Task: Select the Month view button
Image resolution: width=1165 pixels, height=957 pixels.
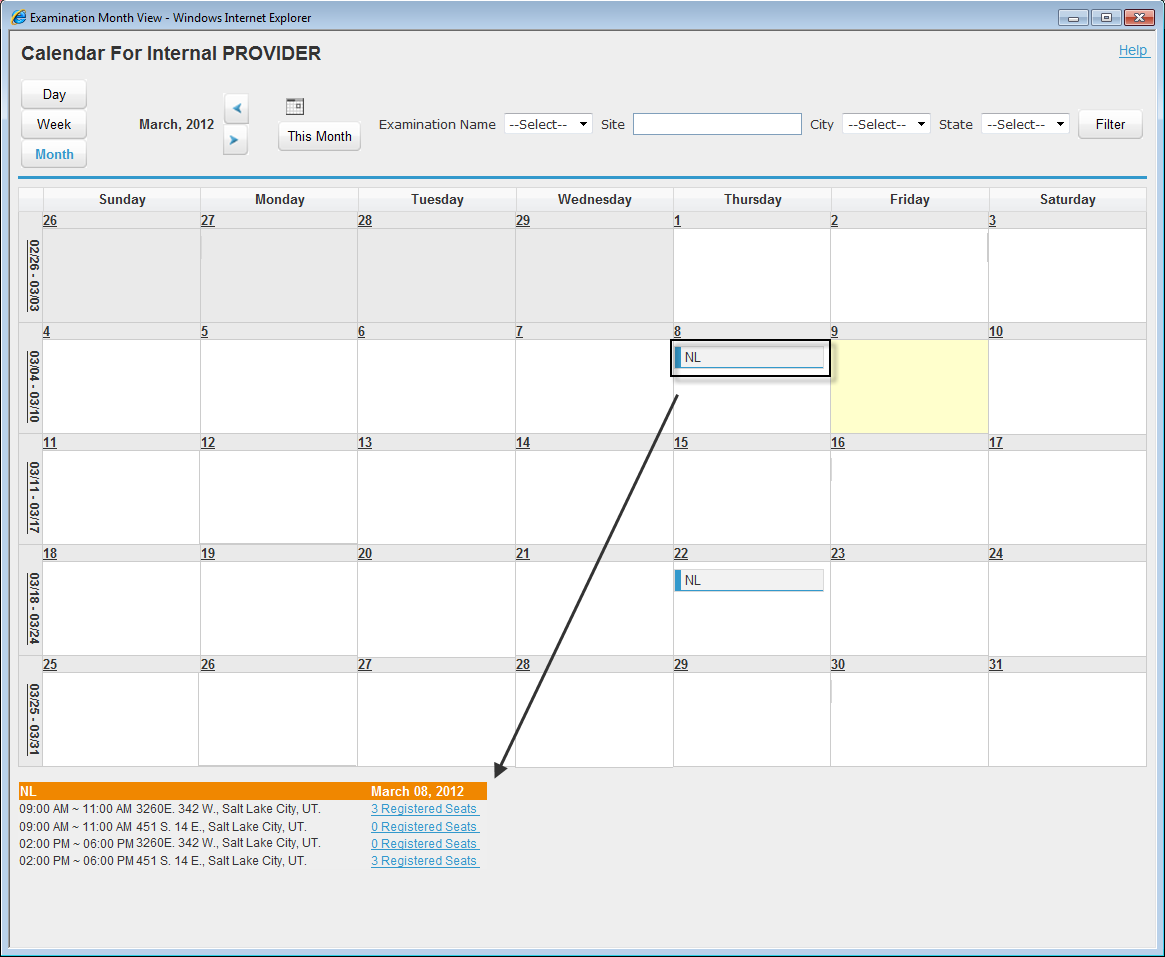Action: 54,154
